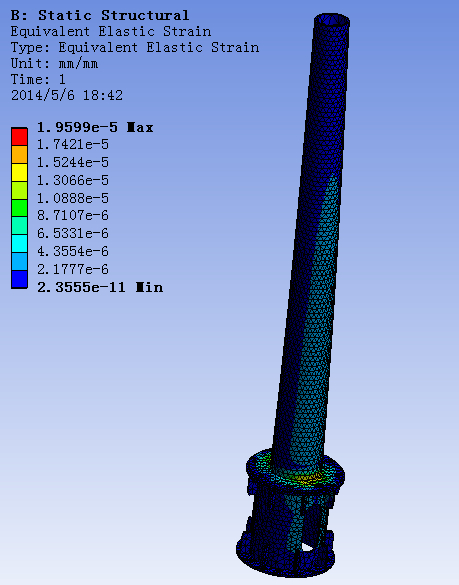Screen dimensions: 459x585
Task: Click the dark blue legend color band
Action: (19, 279)
